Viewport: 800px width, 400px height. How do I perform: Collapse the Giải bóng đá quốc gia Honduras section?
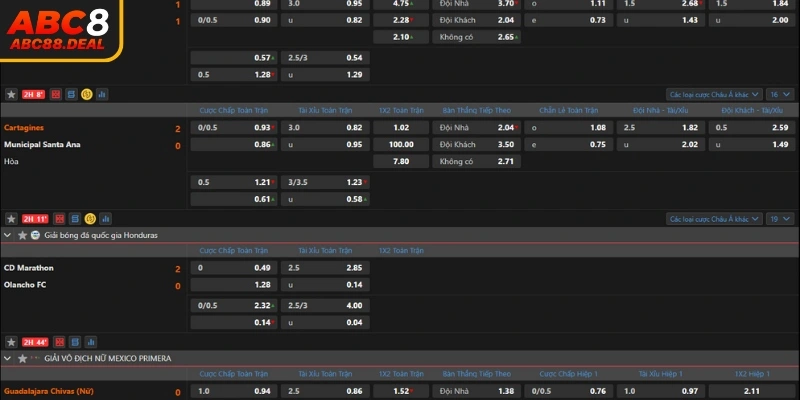pos(8,234)
